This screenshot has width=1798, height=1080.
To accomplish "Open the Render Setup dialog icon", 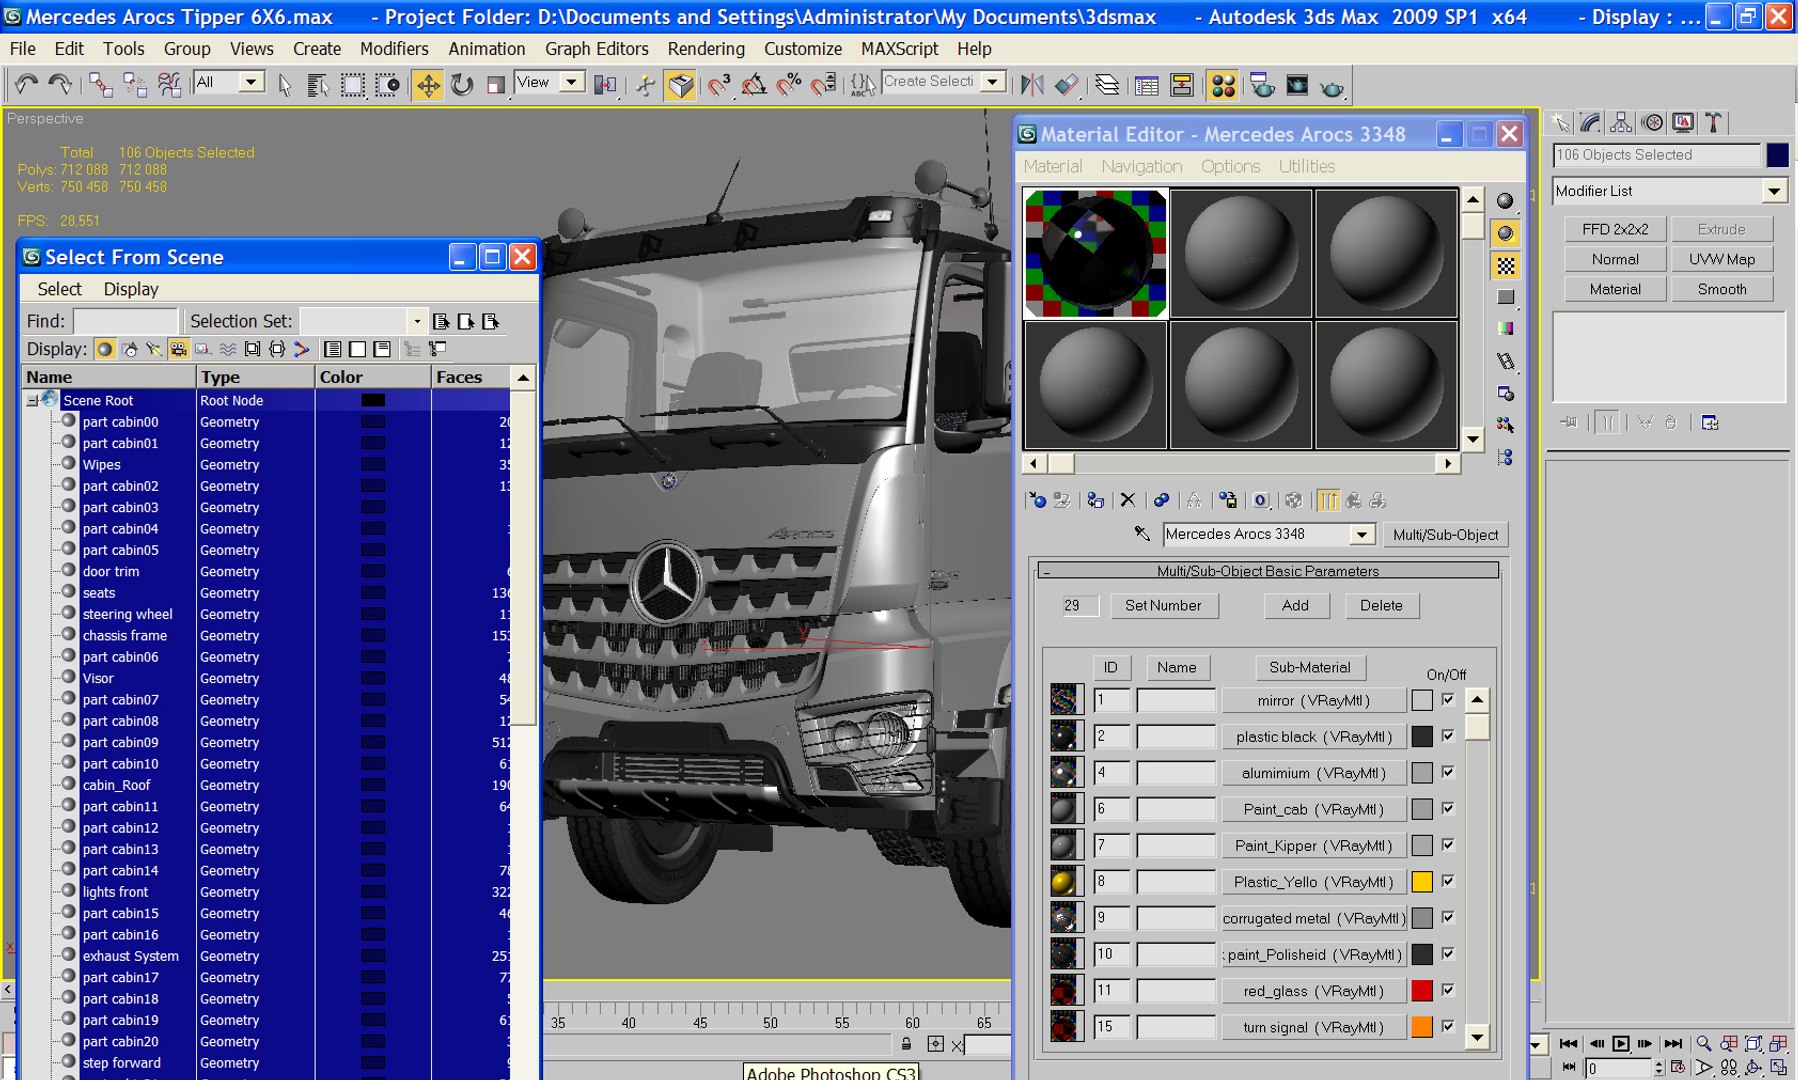I will click(1262, 85).
